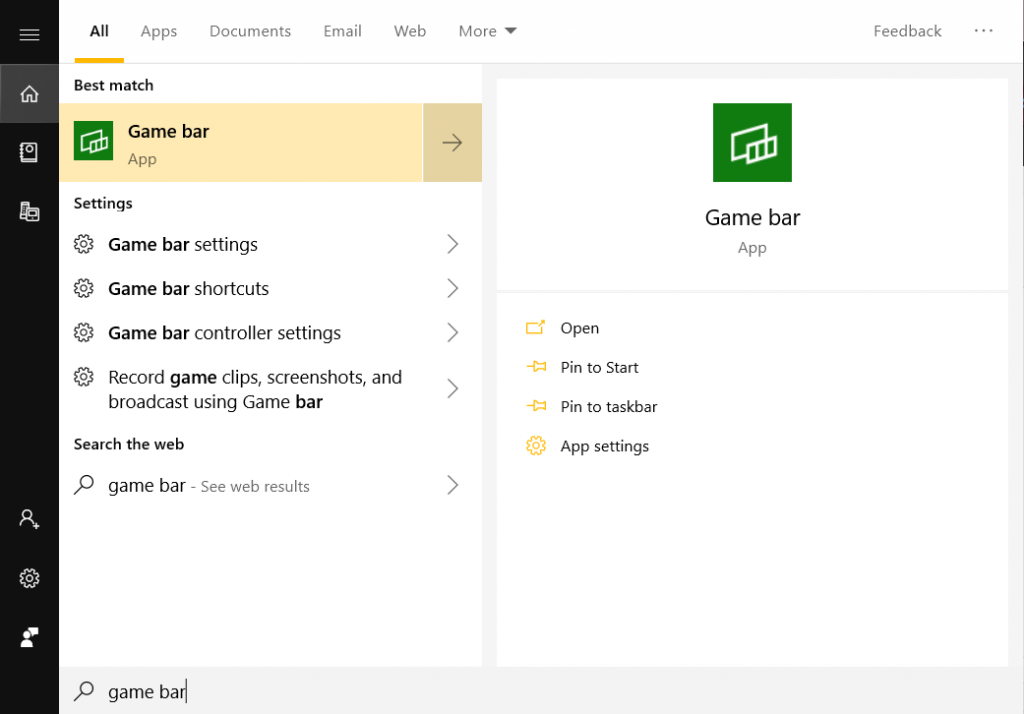Open Record game clips, screenshots result
Screen dimensions: 1024x714
pos(270,389)
